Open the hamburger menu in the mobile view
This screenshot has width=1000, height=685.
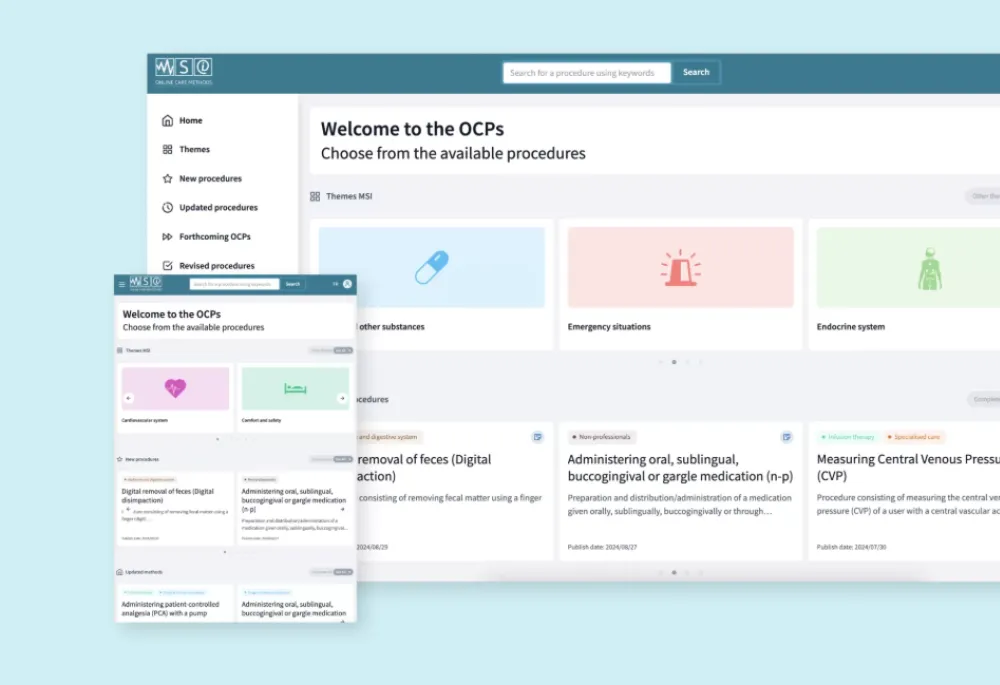click(122, 284)
